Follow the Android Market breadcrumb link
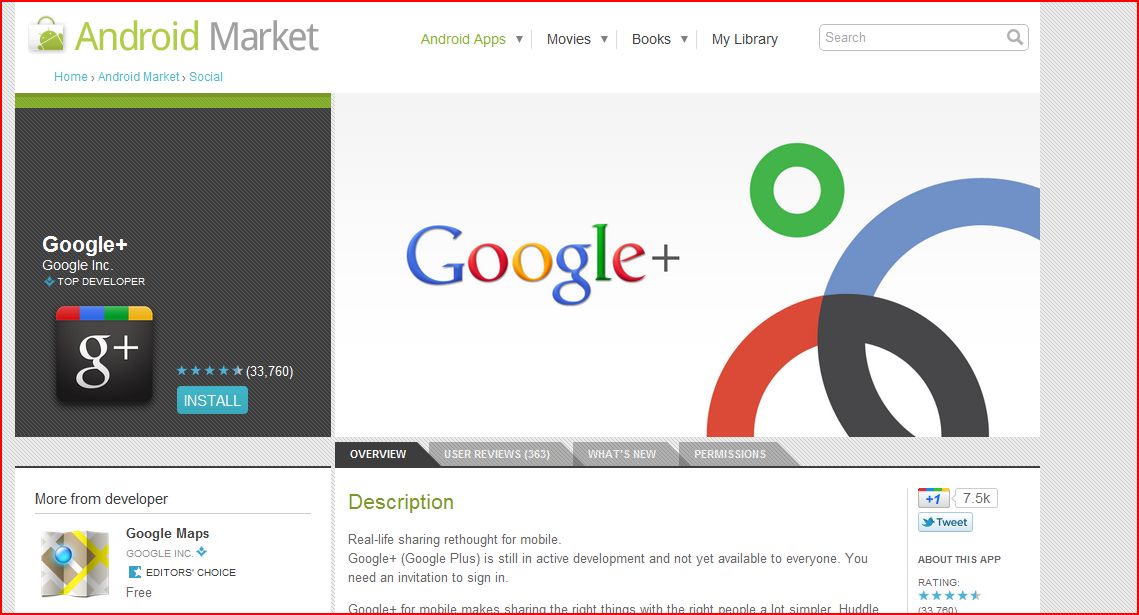The width and height of the screenshot is (1139, 615). (138, 76)
